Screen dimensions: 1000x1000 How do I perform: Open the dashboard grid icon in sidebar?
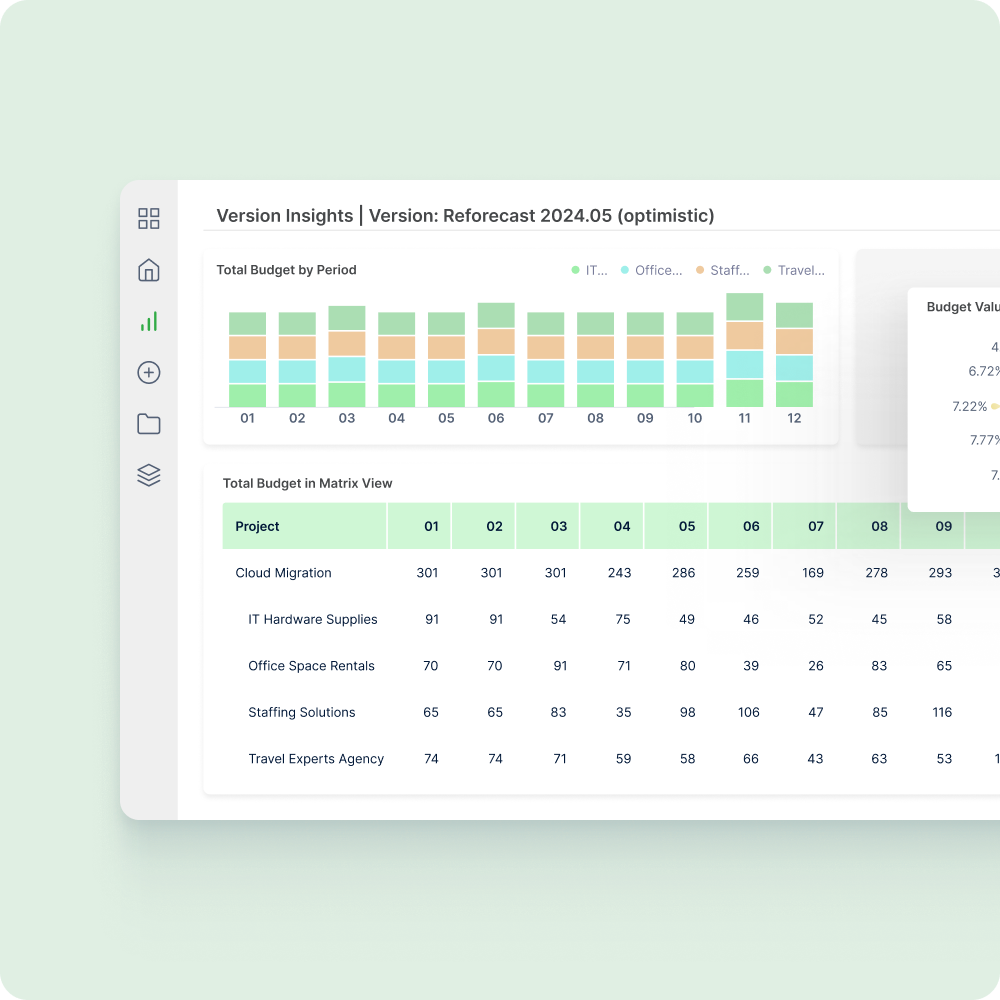tap(149, 219)
